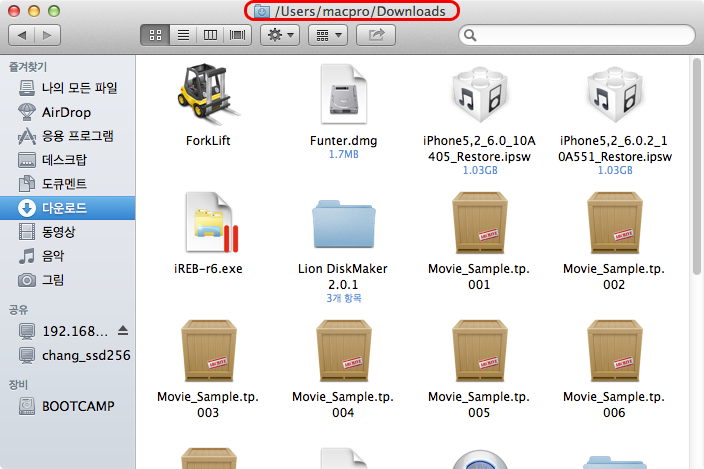Screen dimensions: 704x469
Task: Eject the 192.168... shared server
Action: [123, 331]
